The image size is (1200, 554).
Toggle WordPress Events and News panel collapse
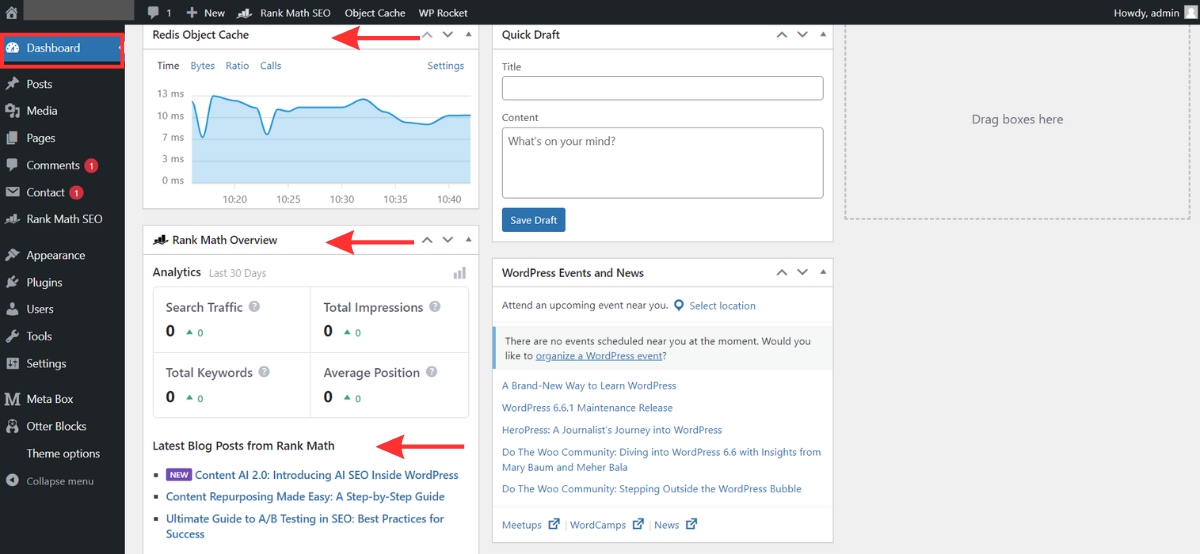pos(823,272)
